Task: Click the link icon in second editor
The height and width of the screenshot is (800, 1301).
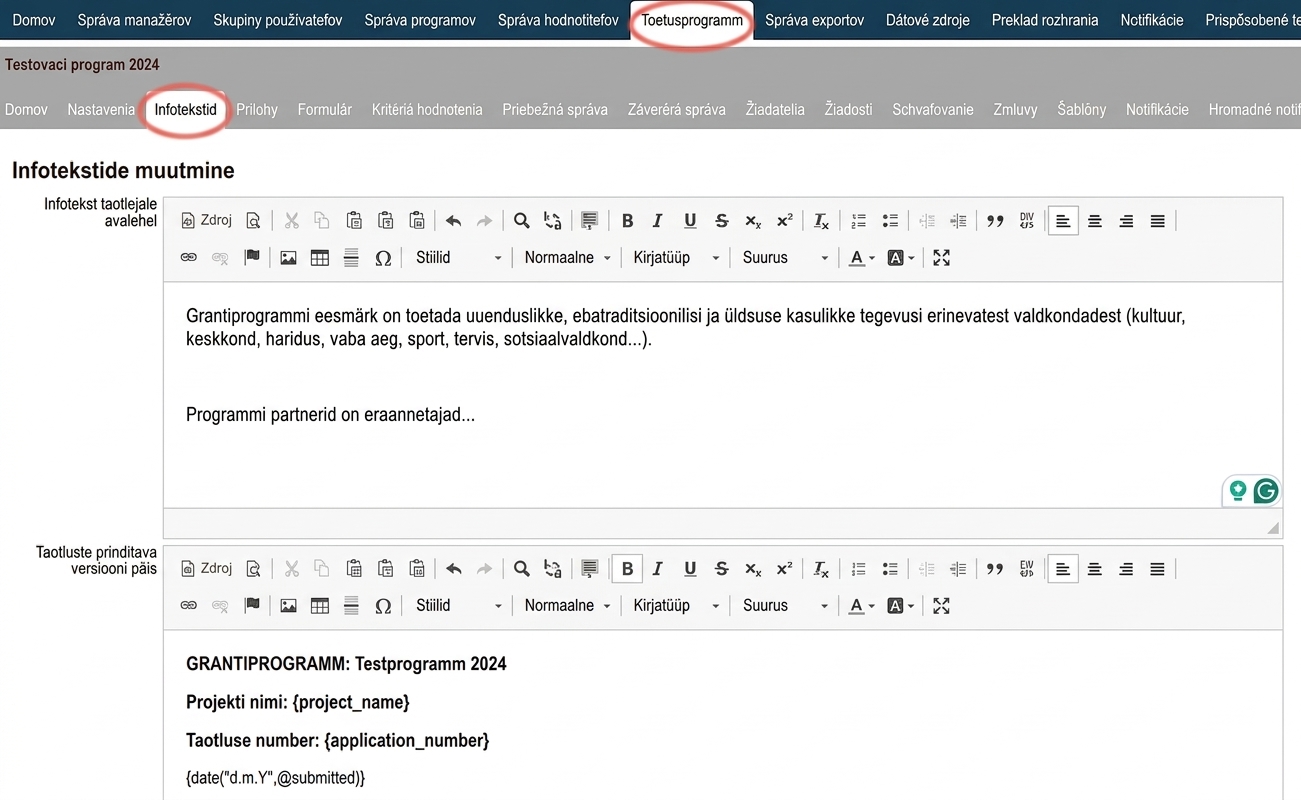Action: (189, 606)
